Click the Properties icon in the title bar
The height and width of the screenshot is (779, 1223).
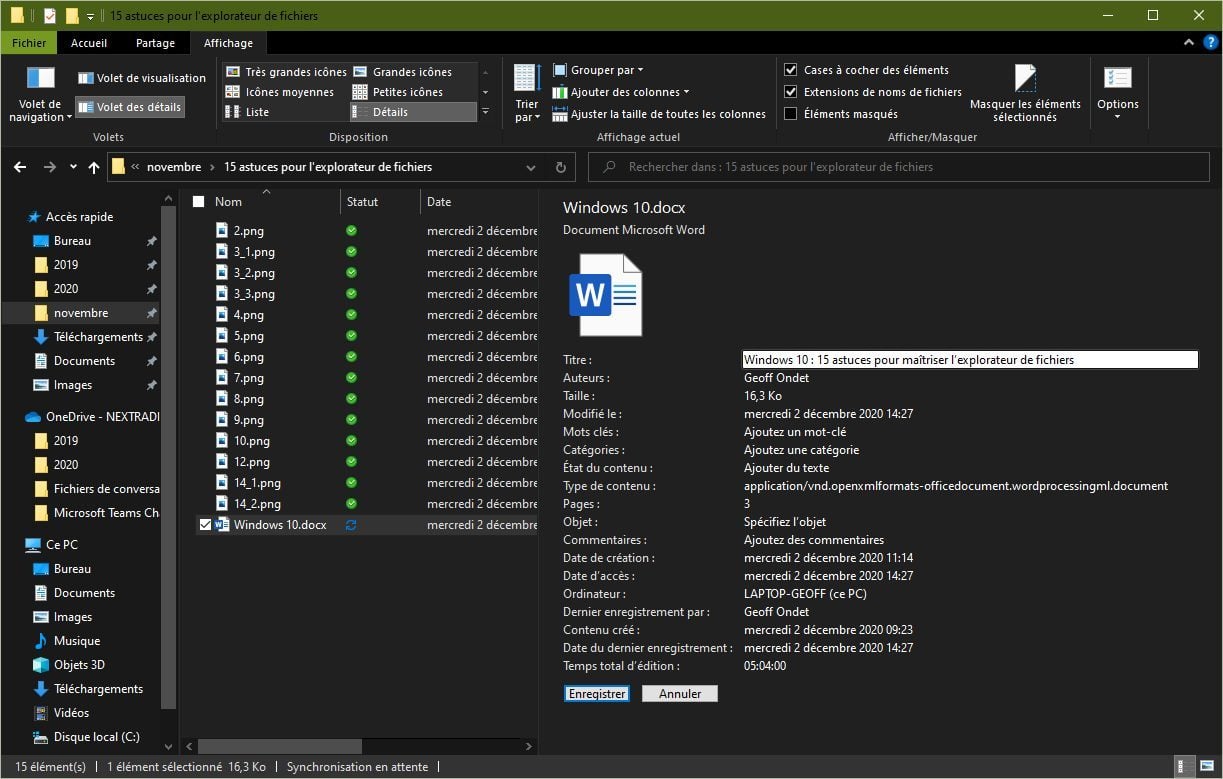point(50,16)
